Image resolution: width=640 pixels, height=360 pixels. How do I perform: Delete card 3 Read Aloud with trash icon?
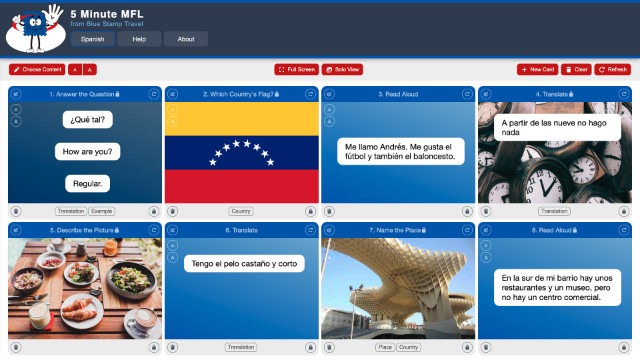click(x=329, y=211)
